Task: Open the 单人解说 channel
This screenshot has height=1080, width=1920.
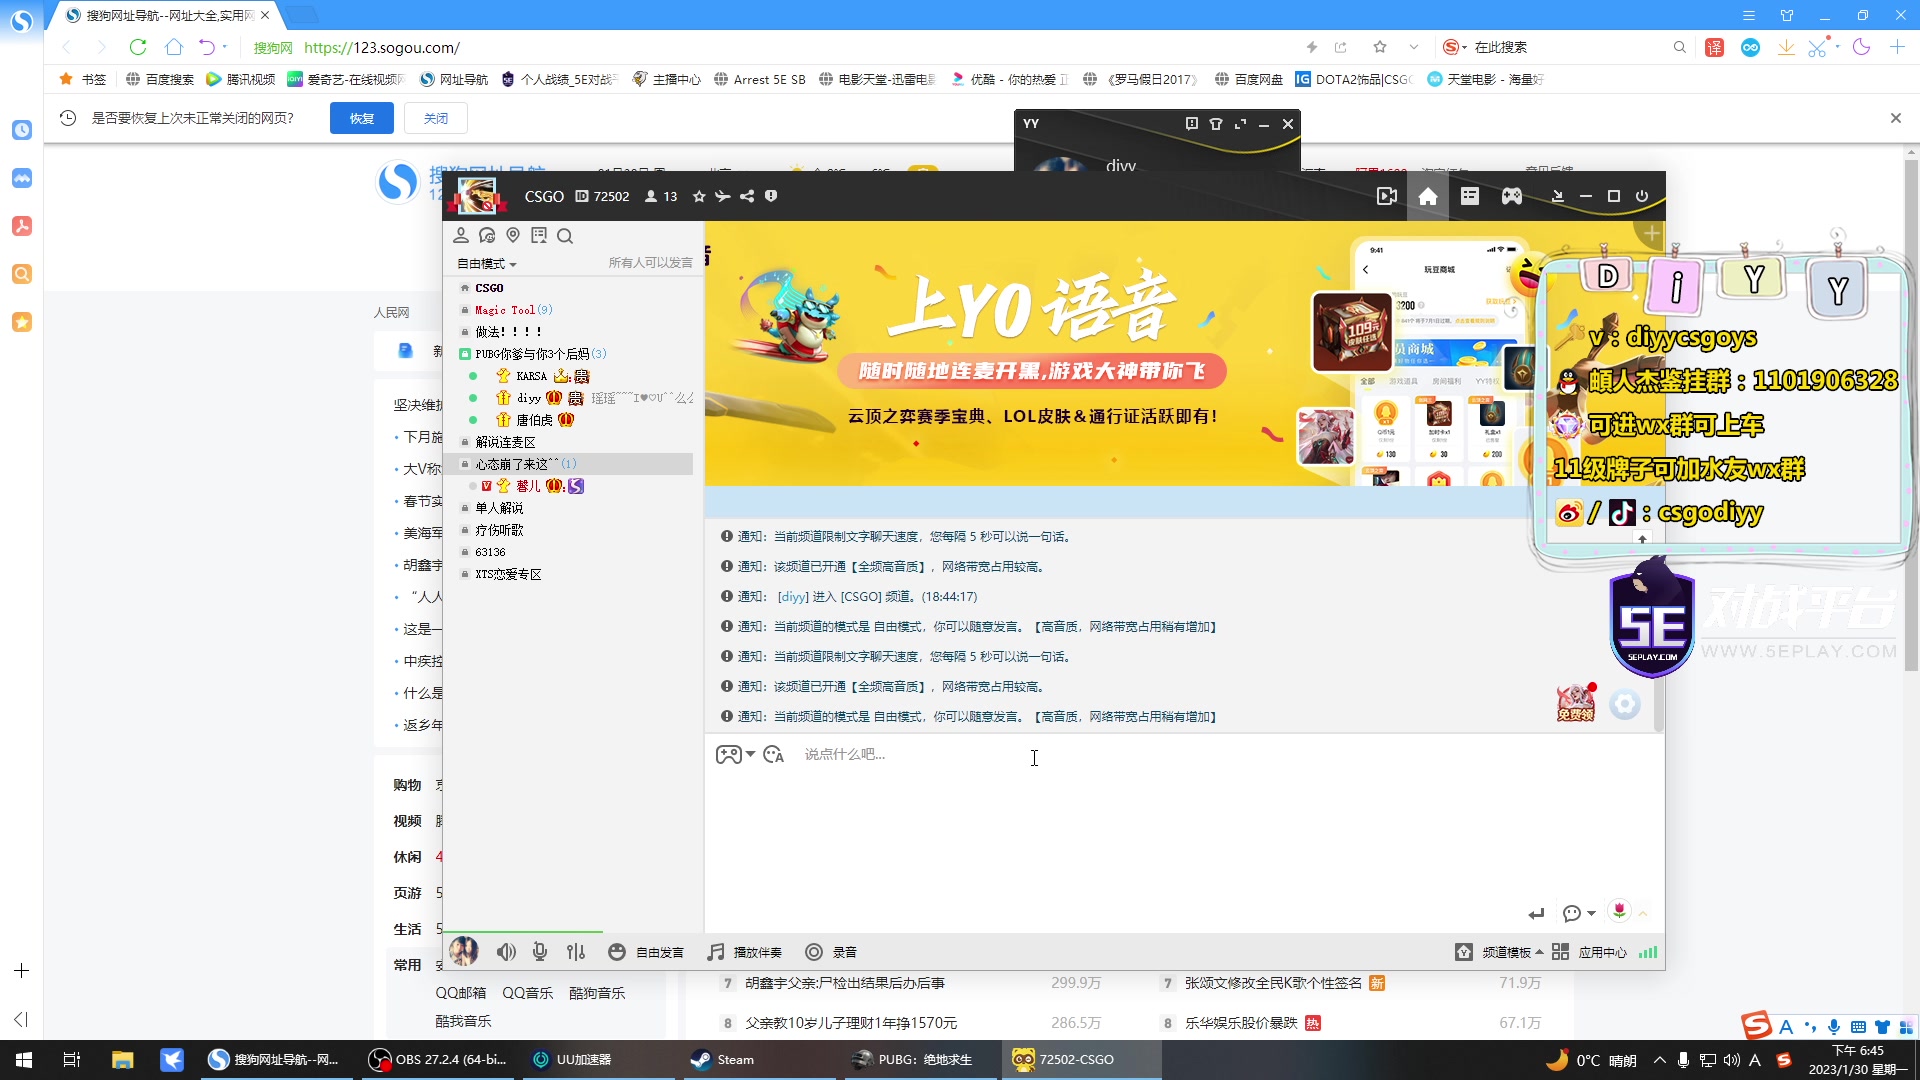Action: click(x=499, y=508)
